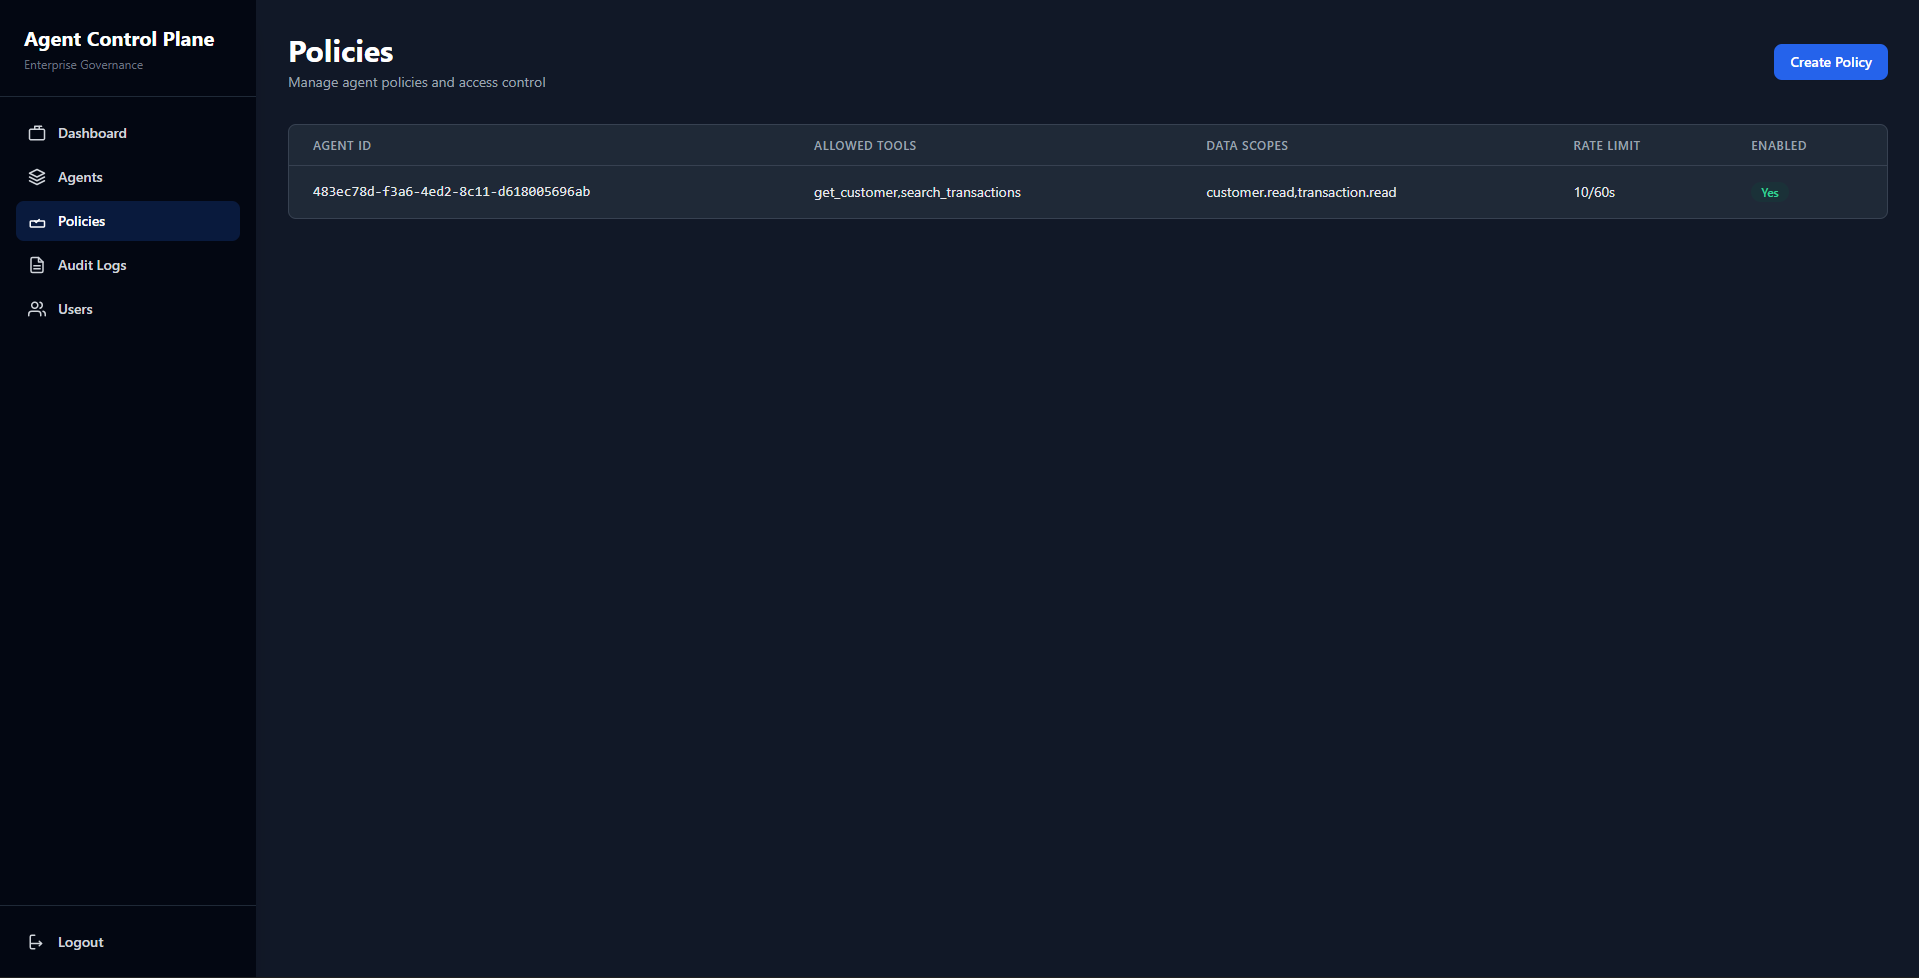This screenshot has width=1919, height=978.
Task: Click the green Yes enabled badge
Action: (x=1769, y=193)
